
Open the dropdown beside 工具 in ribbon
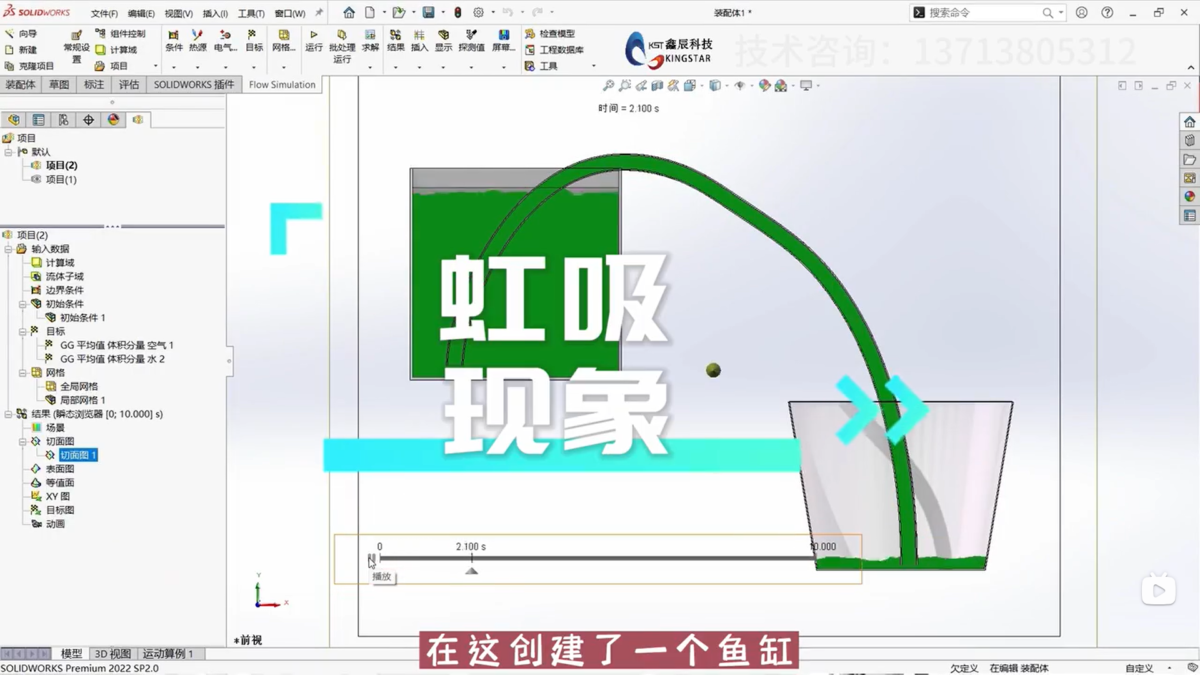[x=593, y=66]
